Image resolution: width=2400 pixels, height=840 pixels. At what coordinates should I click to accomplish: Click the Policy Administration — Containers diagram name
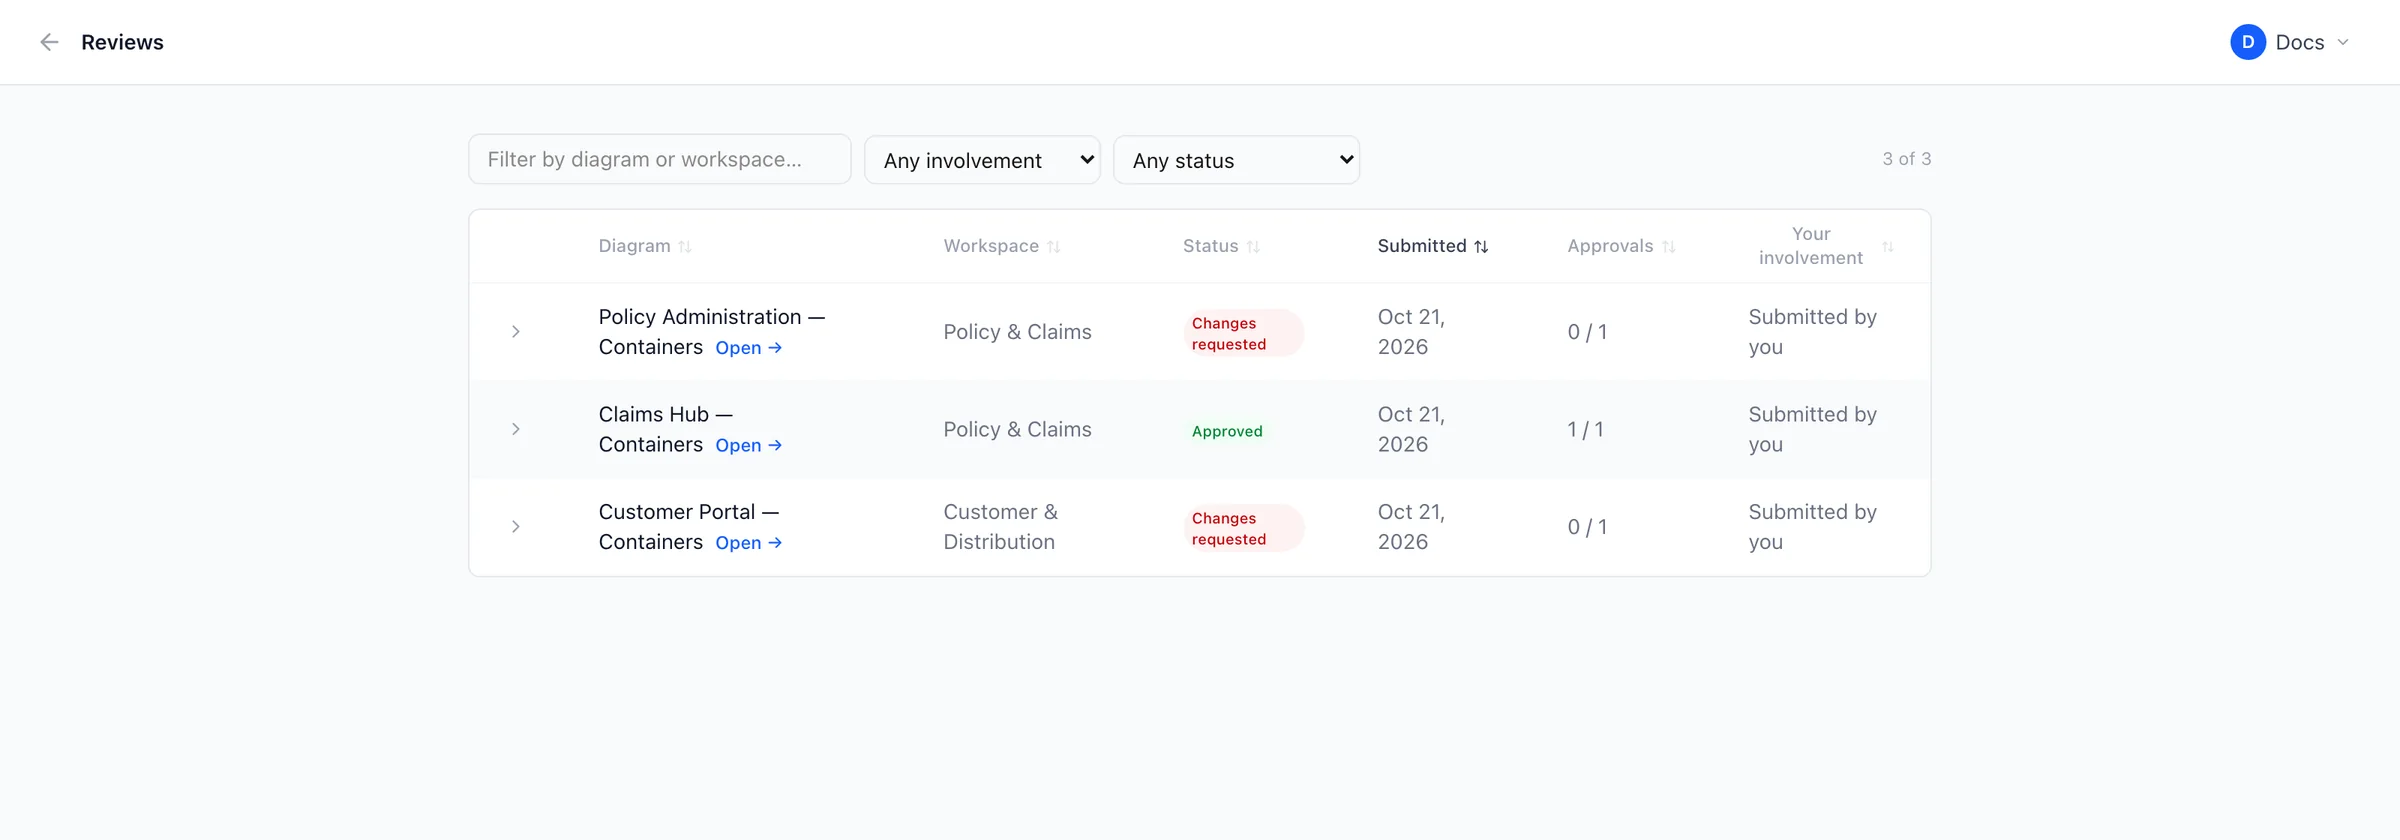(711, 332)
